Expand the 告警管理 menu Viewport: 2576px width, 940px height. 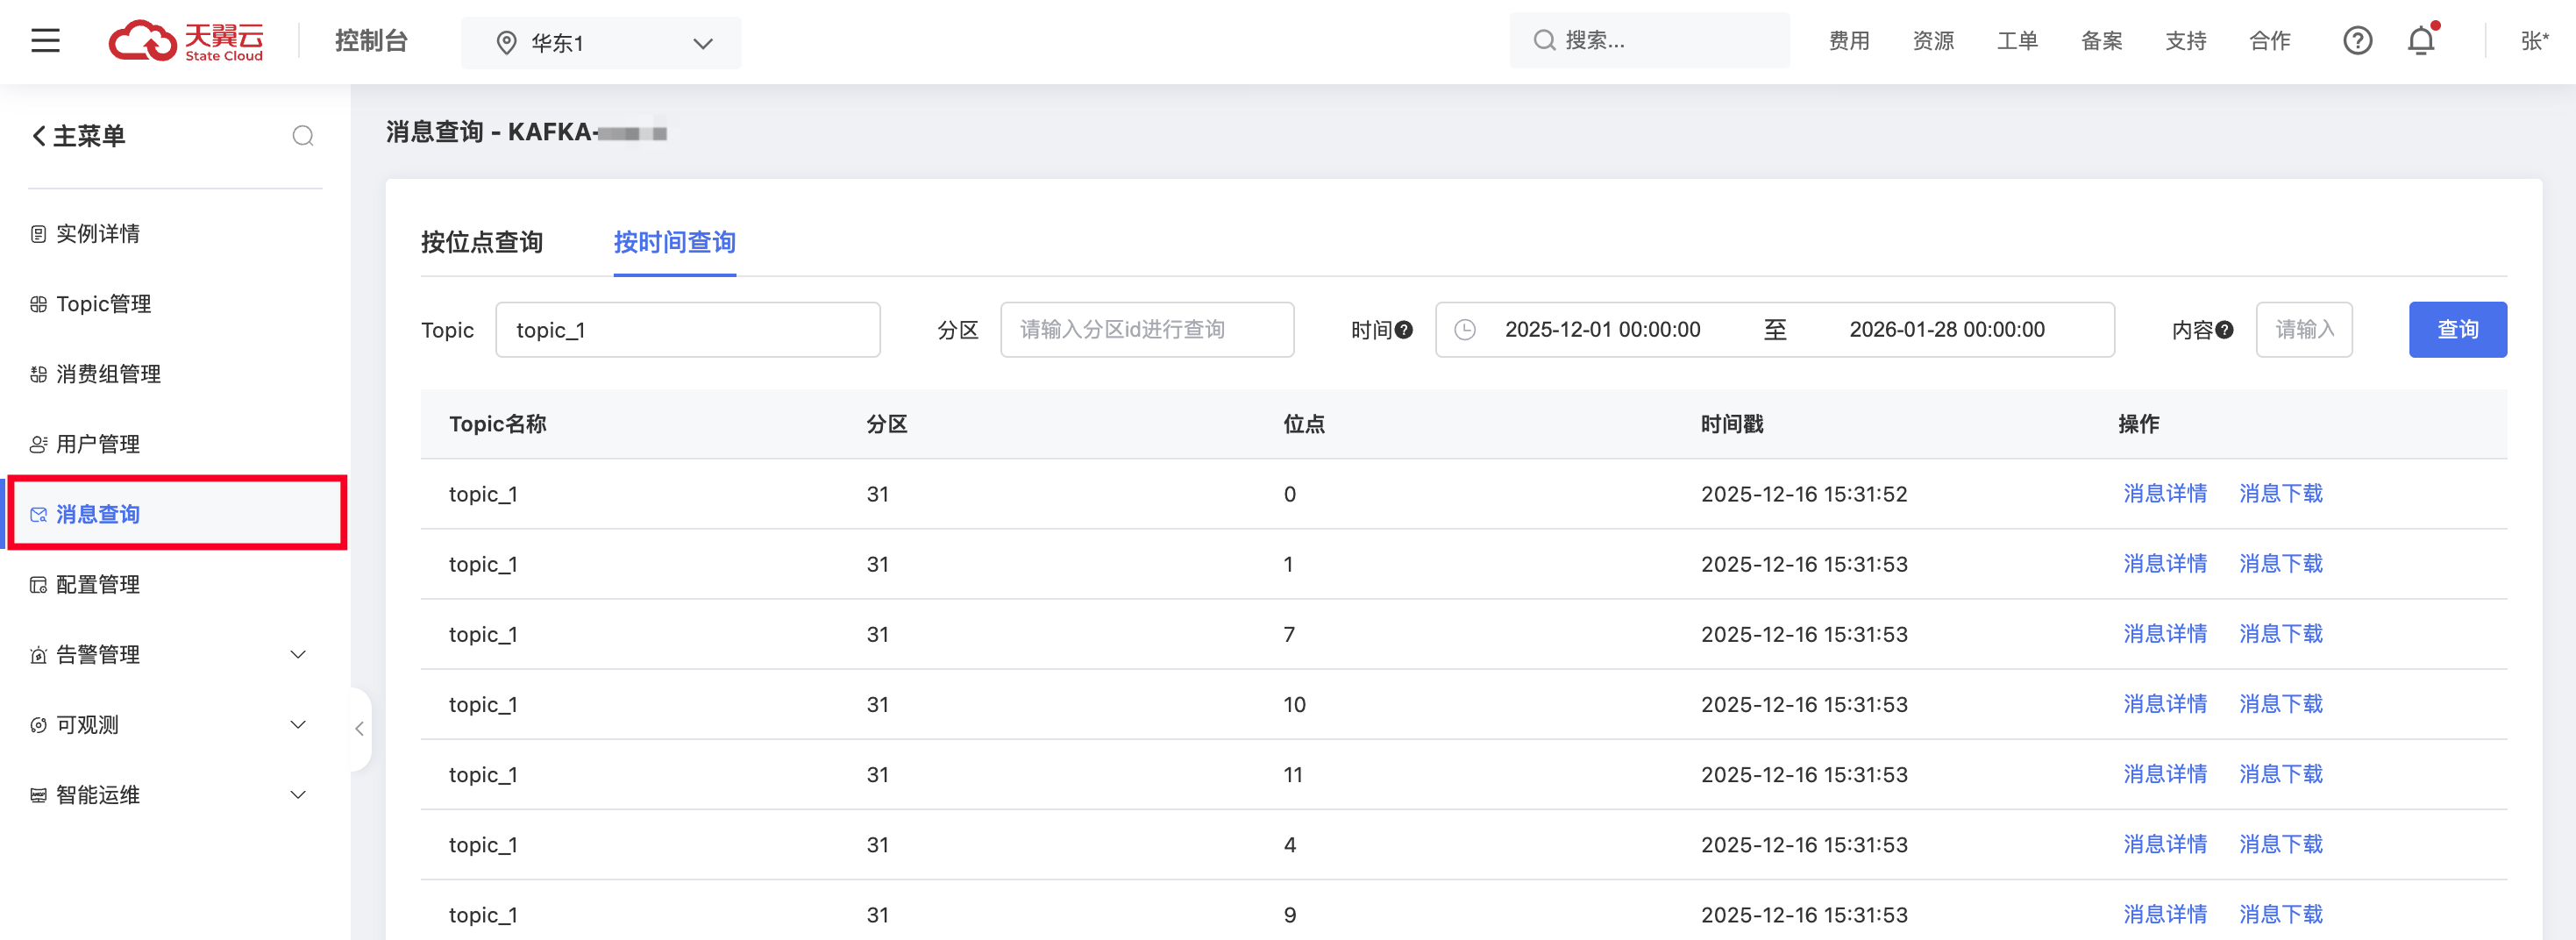(x=297, y=655)
